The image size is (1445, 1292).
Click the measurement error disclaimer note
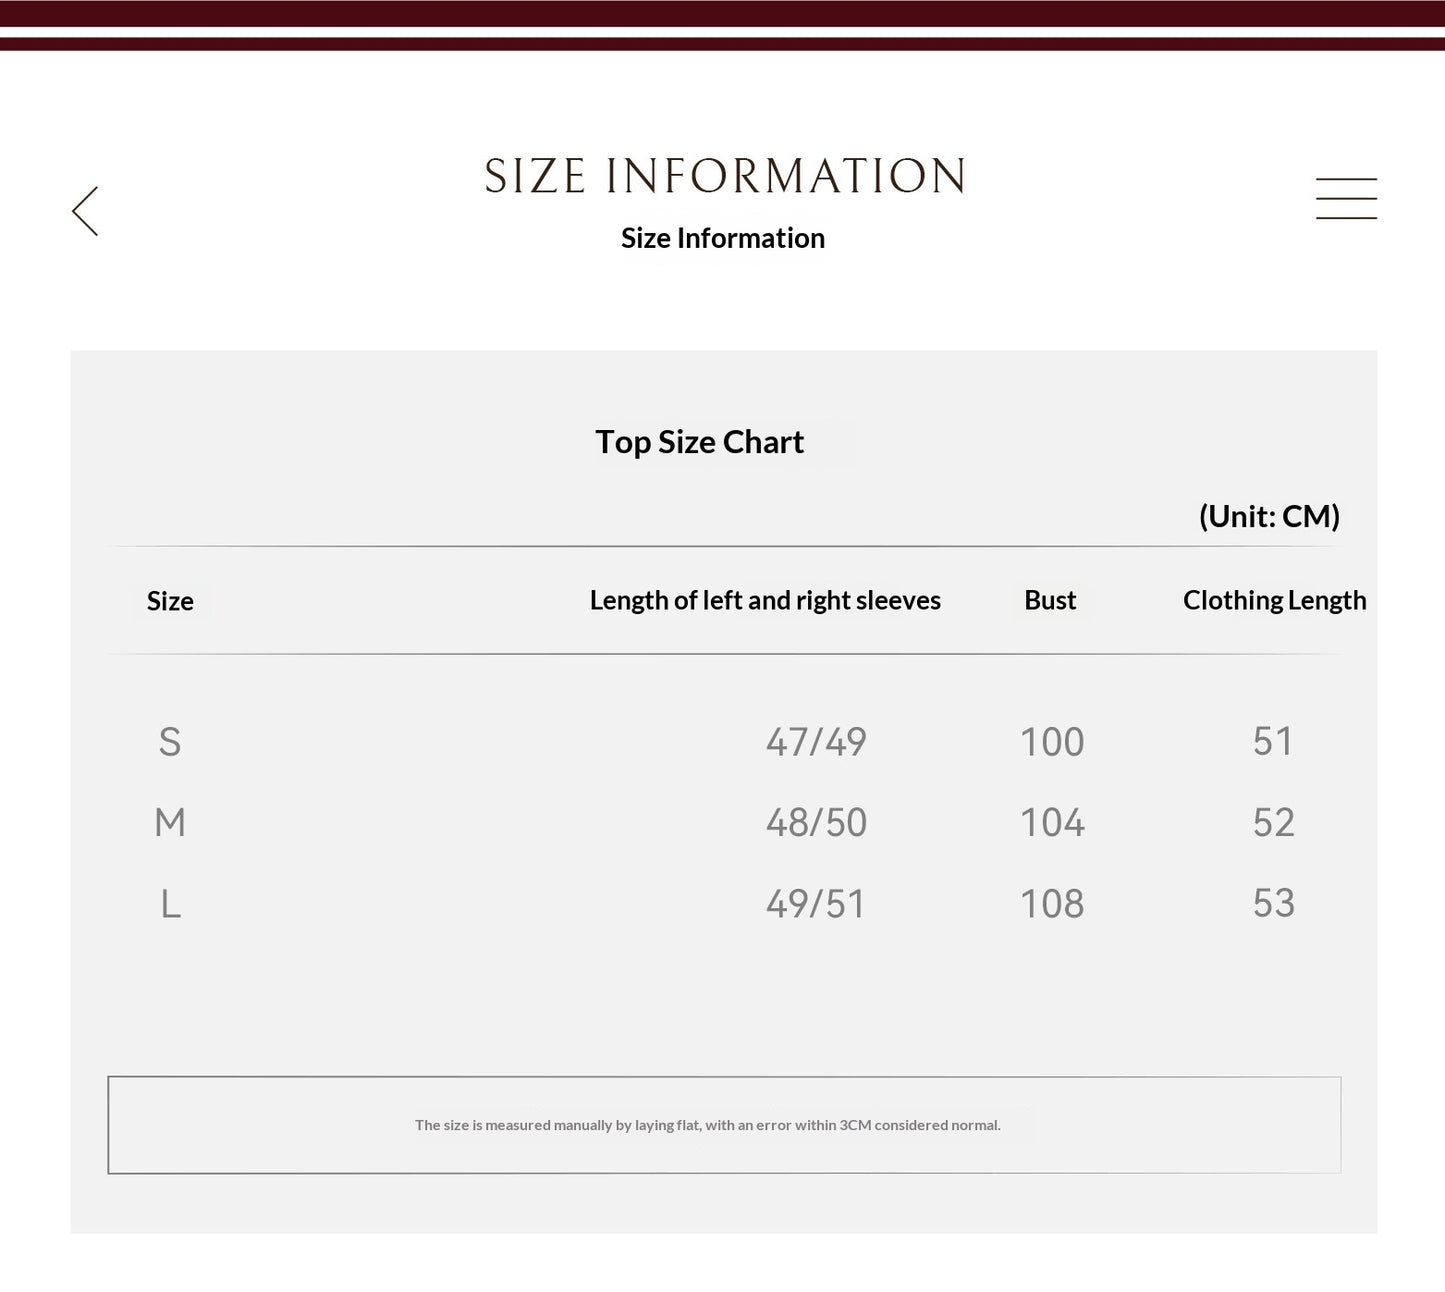click(708, 1125)
